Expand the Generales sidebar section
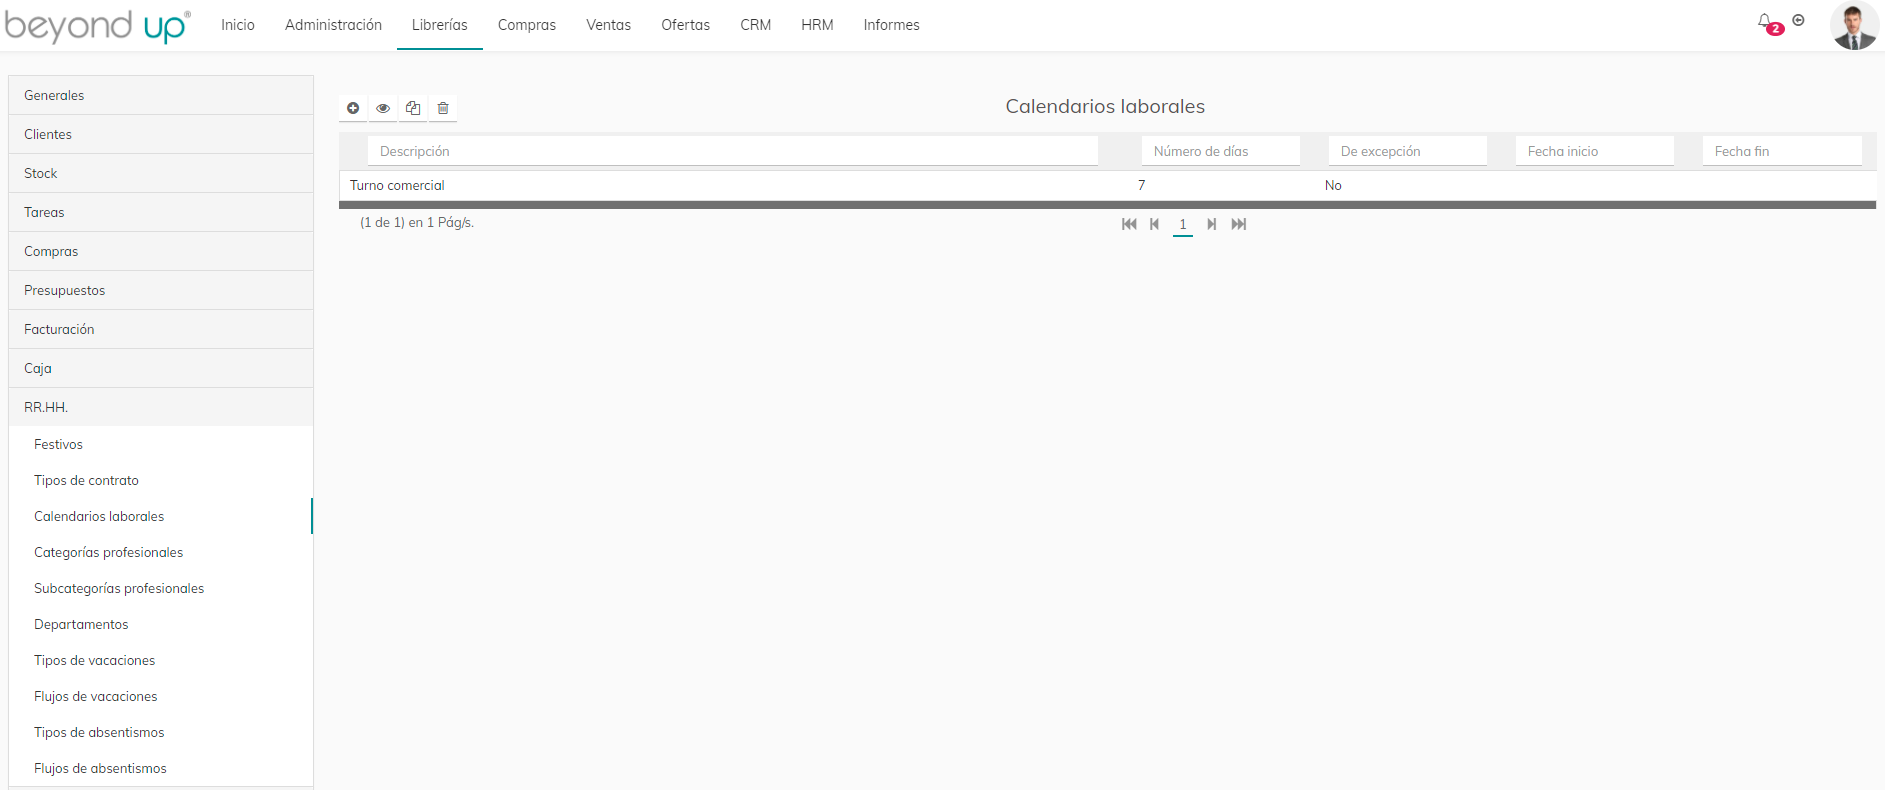Viewport: 1885px width, 790px height. [161, 95]
